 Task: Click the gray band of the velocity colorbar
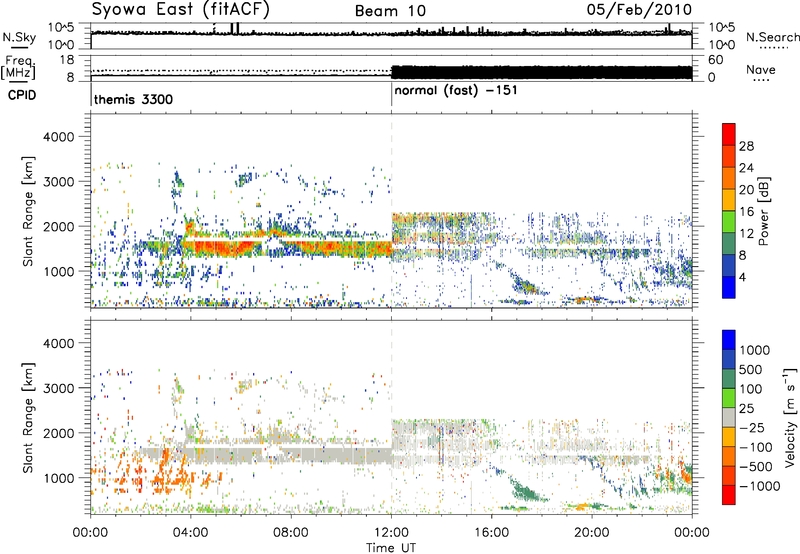coord(729,417)
